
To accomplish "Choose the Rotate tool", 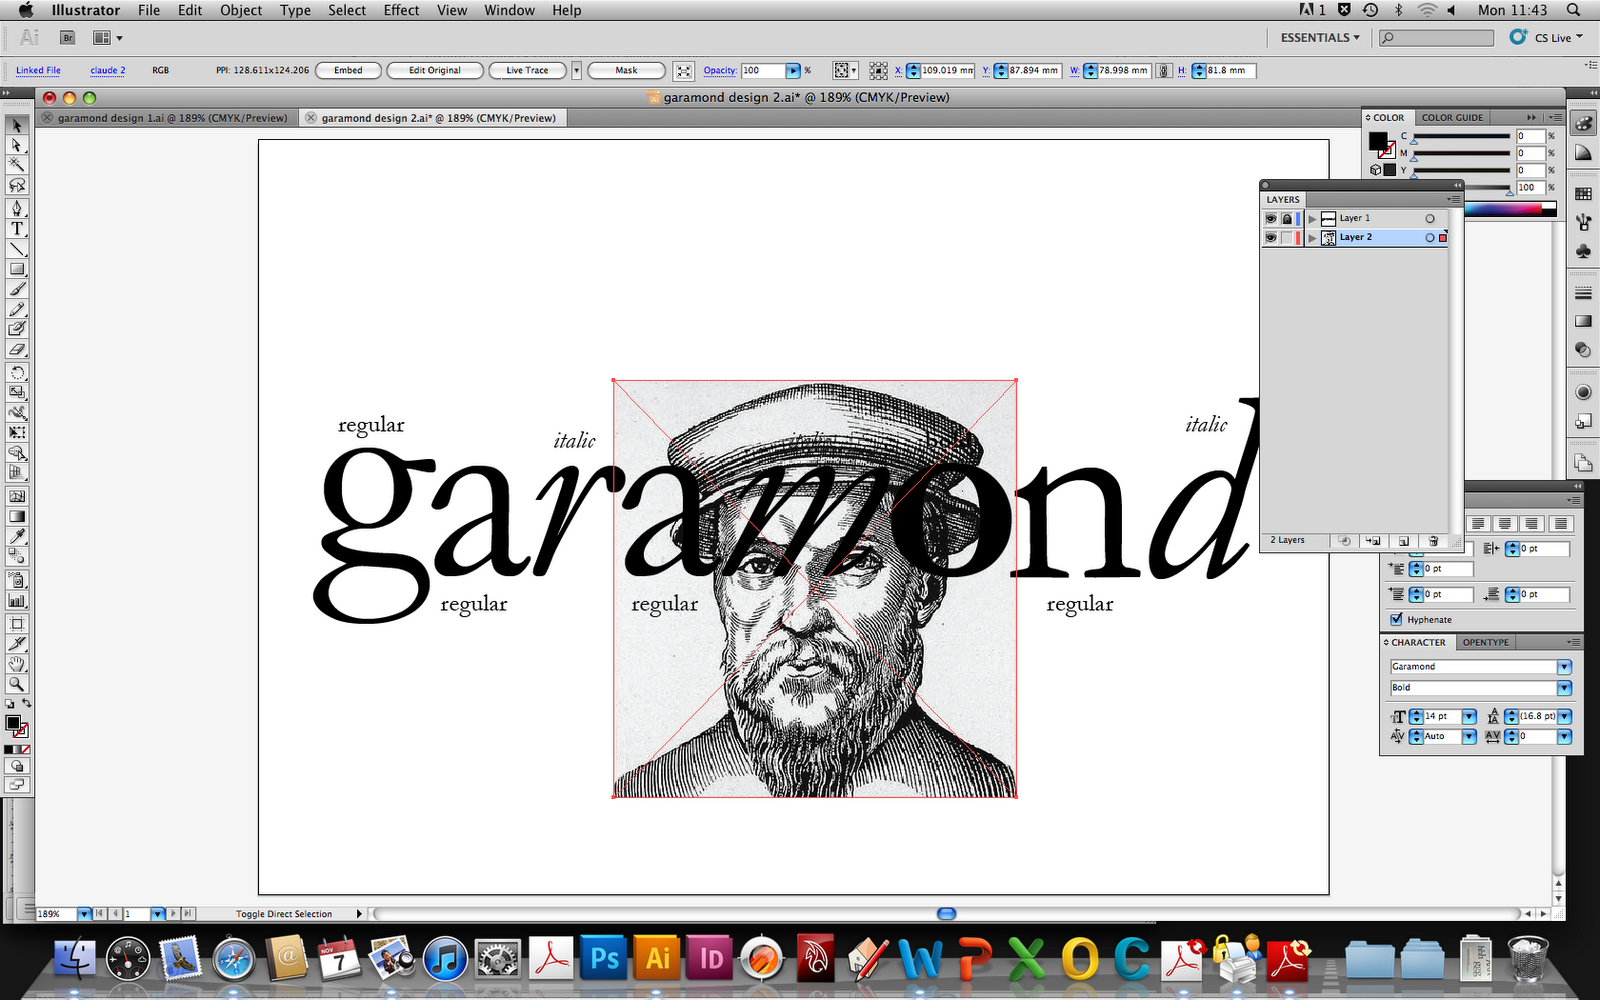I will pos(17,372).
